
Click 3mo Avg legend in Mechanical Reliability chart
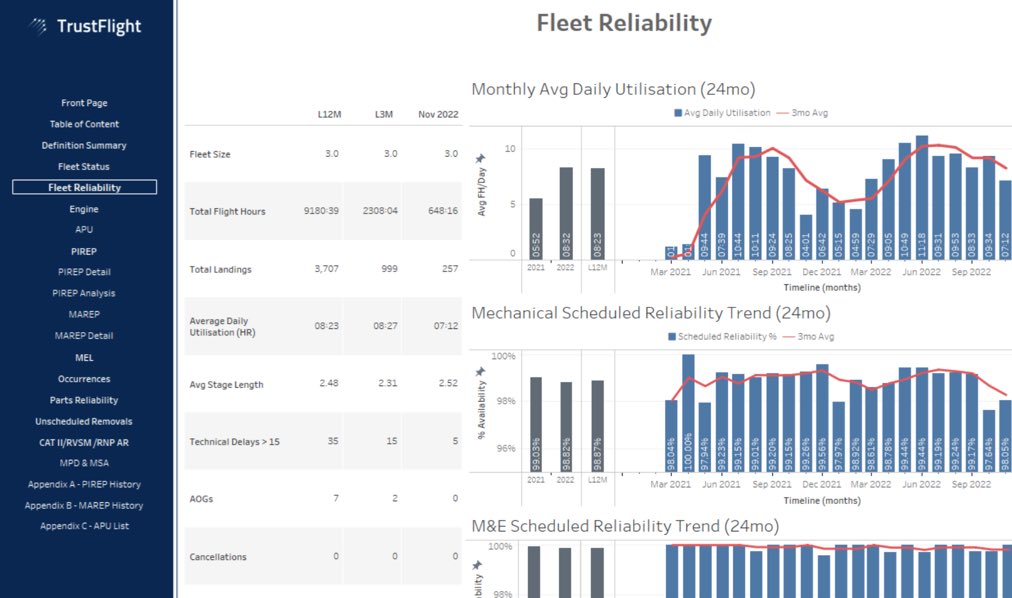coord(809,337)
